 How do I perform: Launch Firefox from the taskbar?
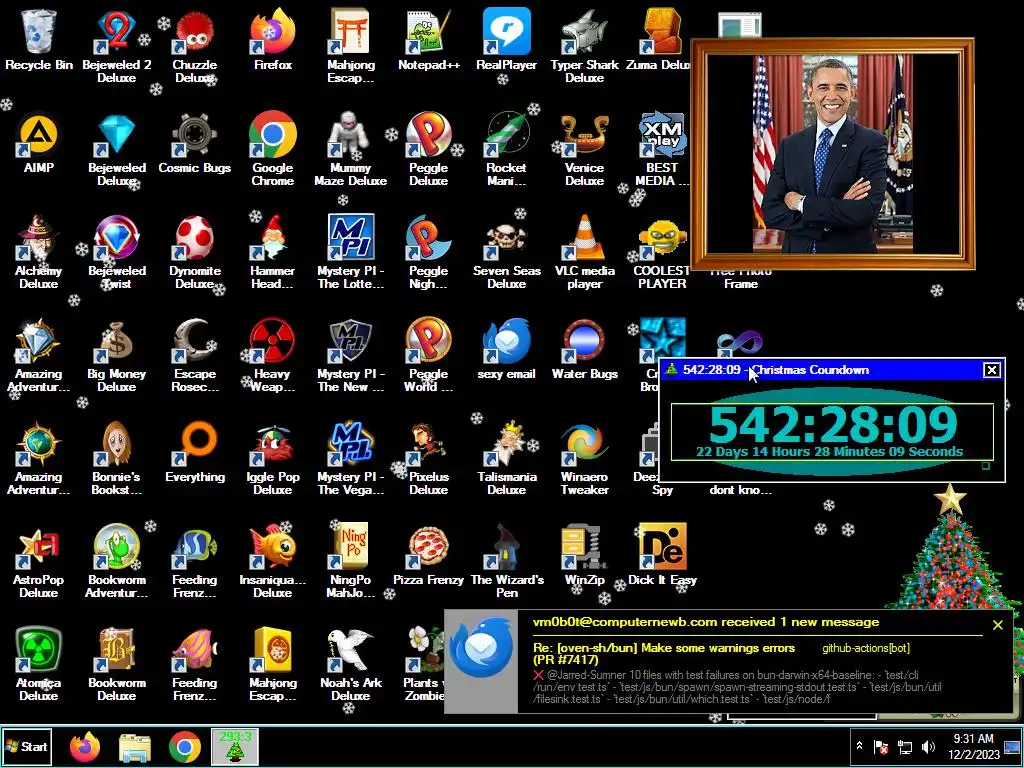[85, 746]
